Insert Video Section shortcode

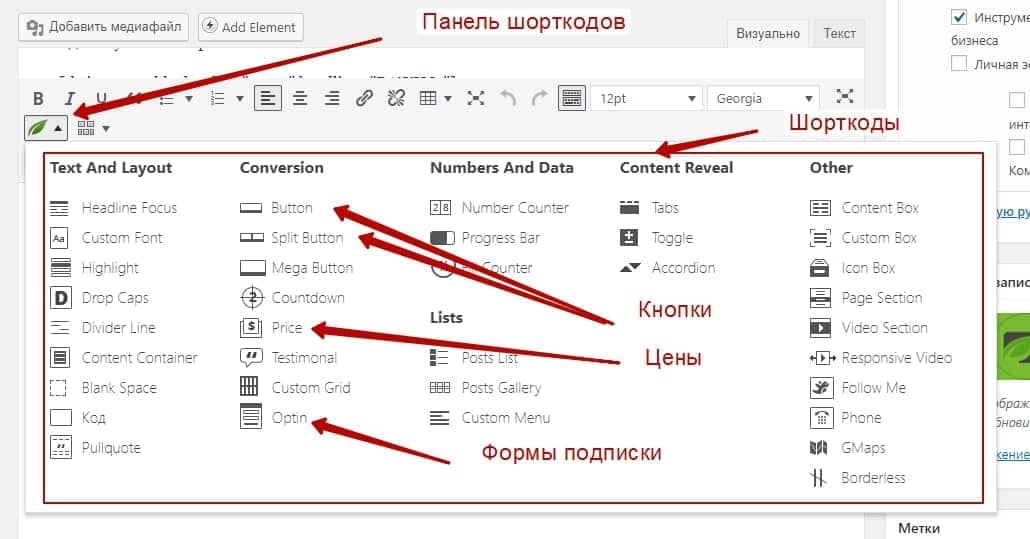[x=869, y=328]
